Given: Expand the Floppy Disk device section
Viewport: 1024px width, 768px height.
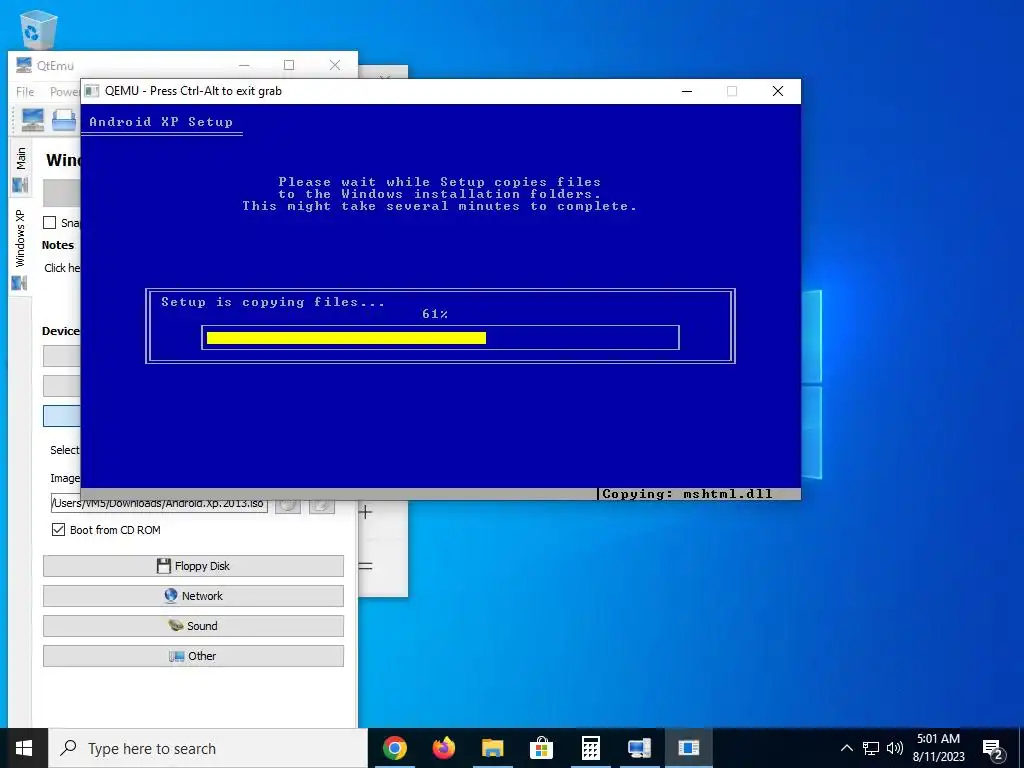Looking at the screenshot, I should (193, 566).
